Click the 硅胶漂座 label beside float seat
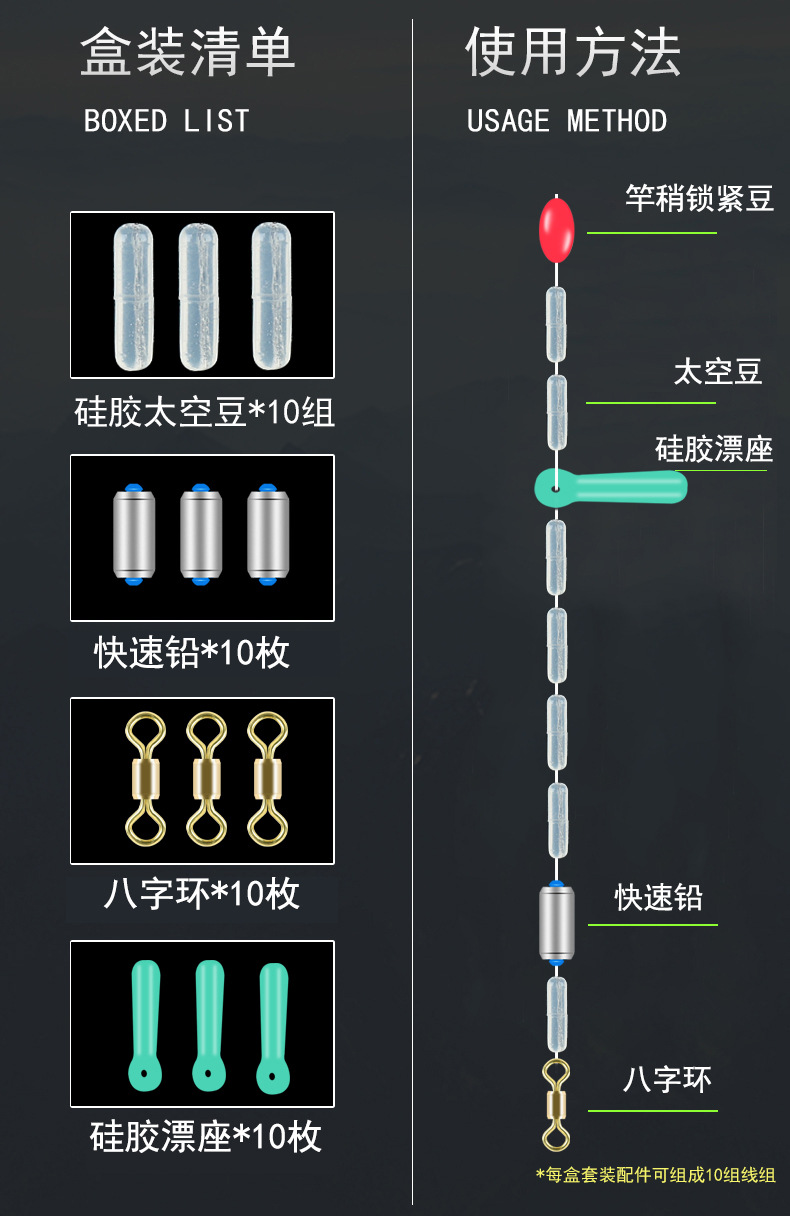Screen dimensions: 790x1216 point(714,449)
